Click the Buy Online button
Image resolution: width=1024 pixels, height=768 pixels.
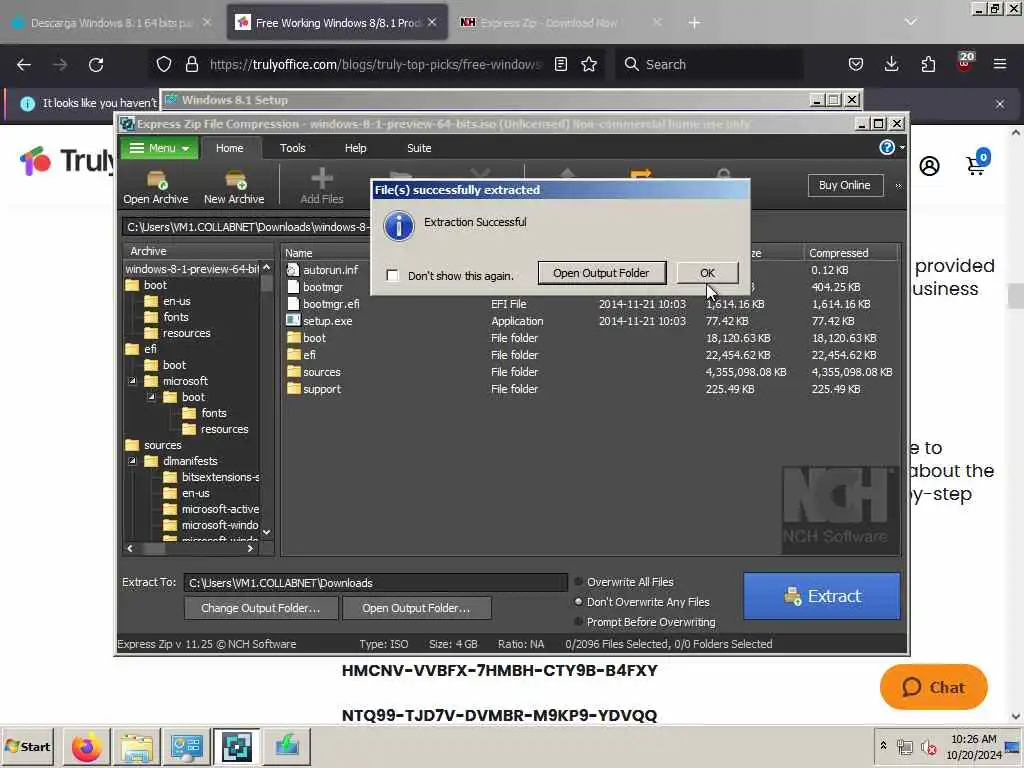(x=845, y=185)
